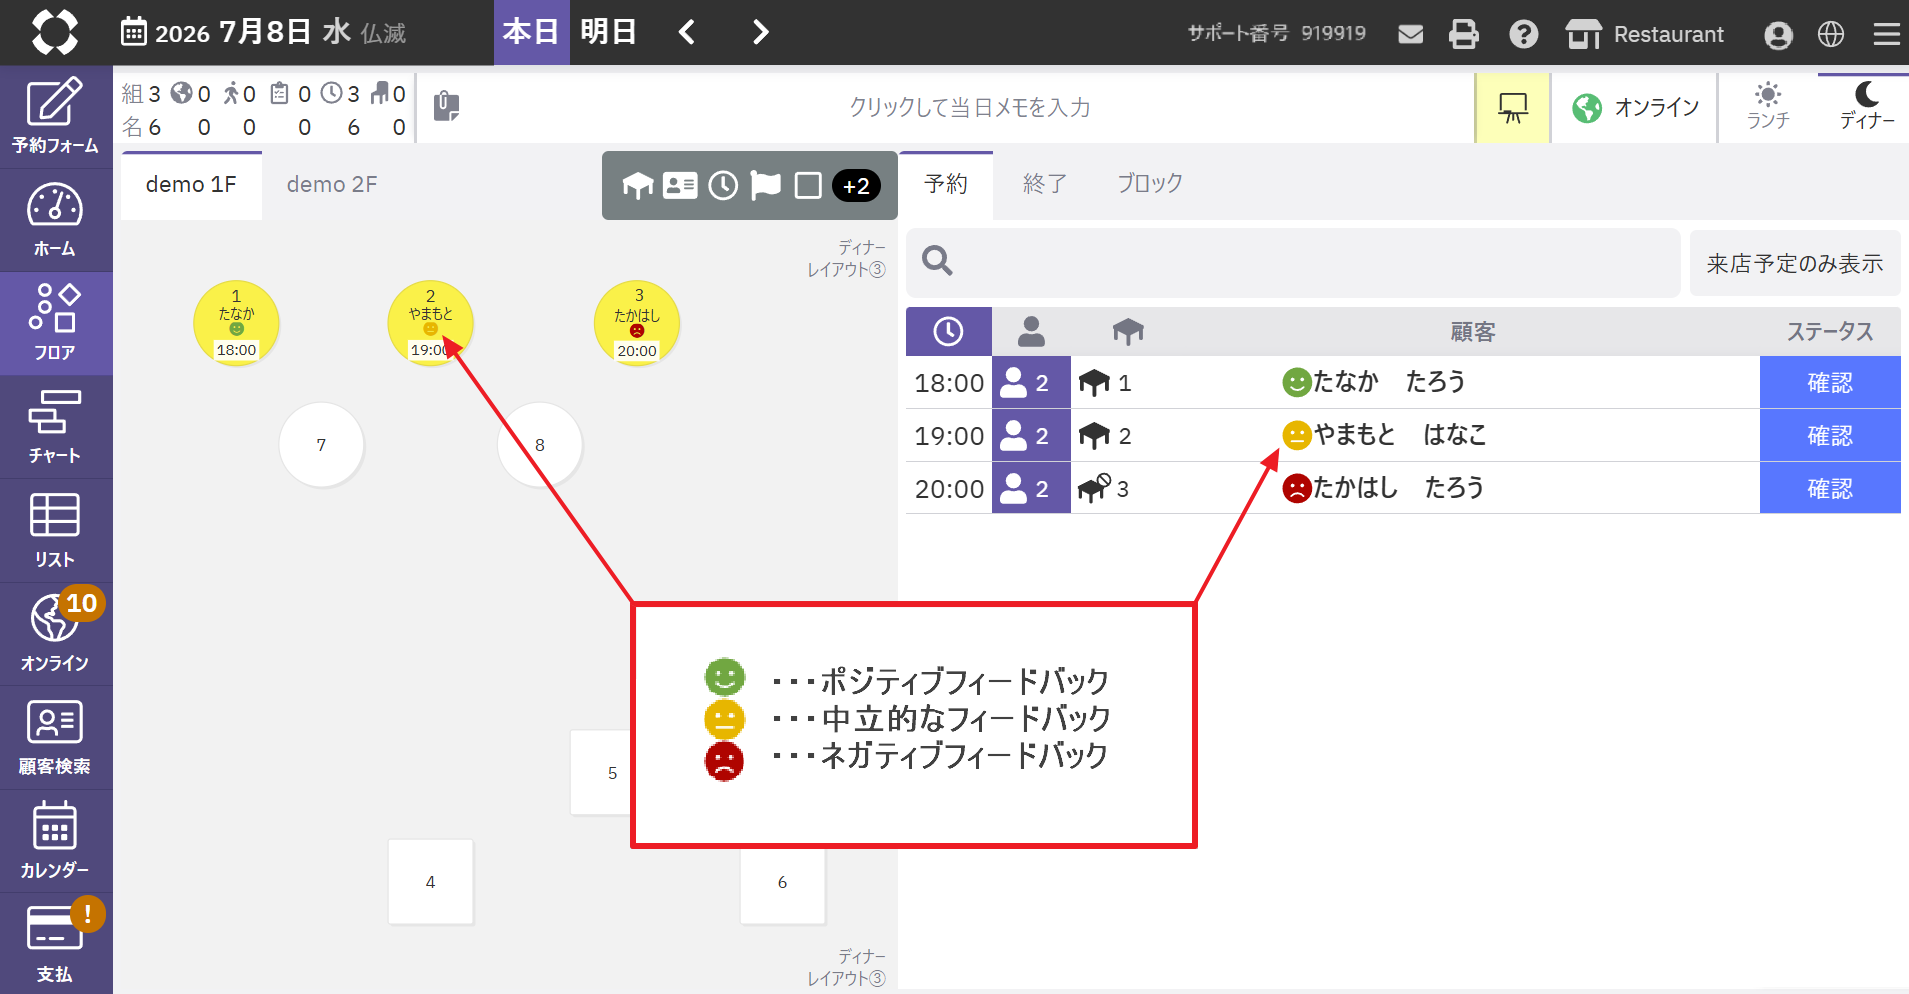The width and height of the screenshot is (1909, 994).
Task: Open the hamburger menu
Action: [1886, 34]
